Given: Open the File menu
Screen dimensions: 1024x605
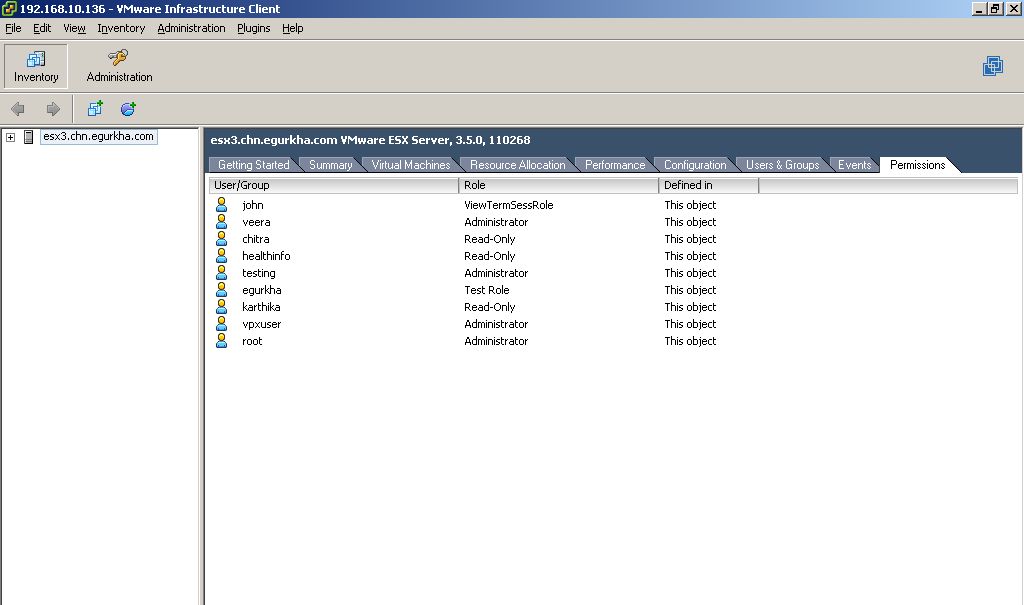Looking at the screenshot, I should point(13,28).
